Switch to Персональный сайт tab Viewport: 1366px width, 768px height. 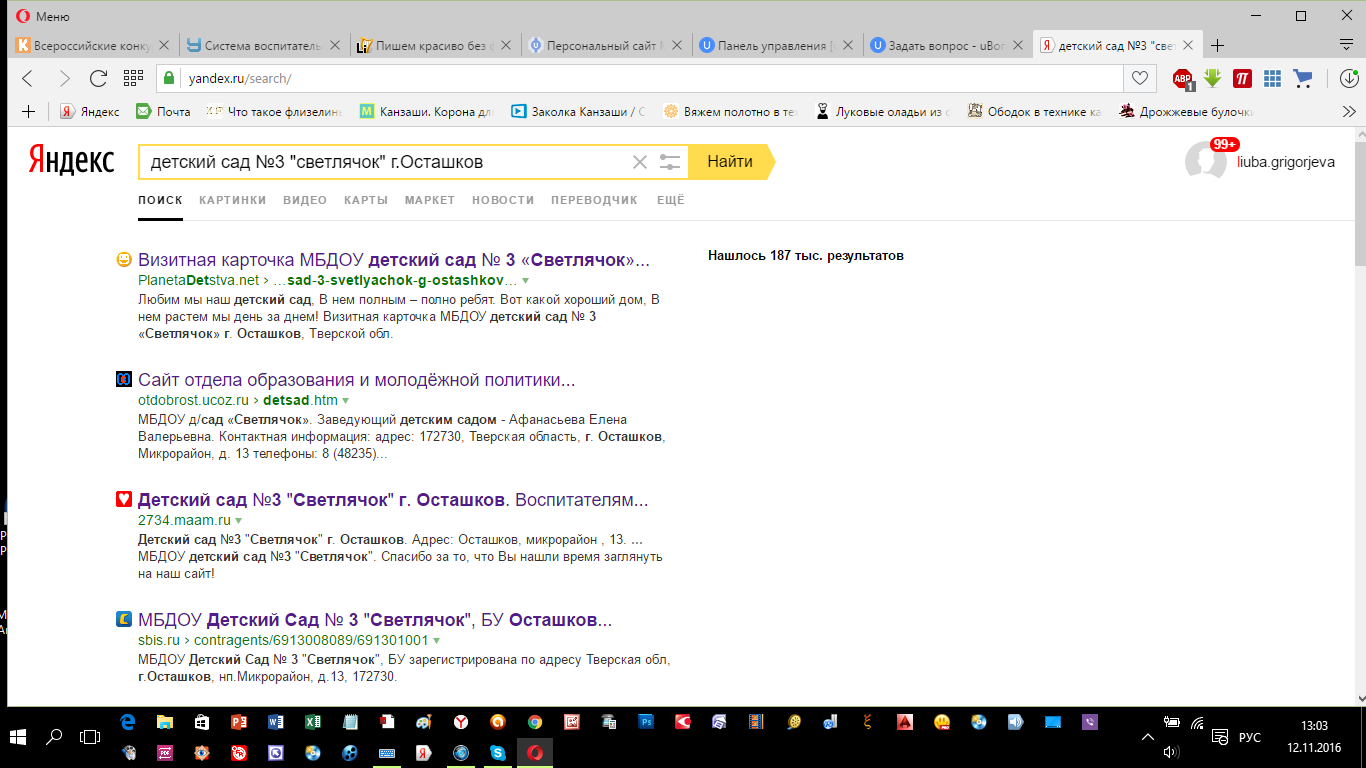(608, 45)
